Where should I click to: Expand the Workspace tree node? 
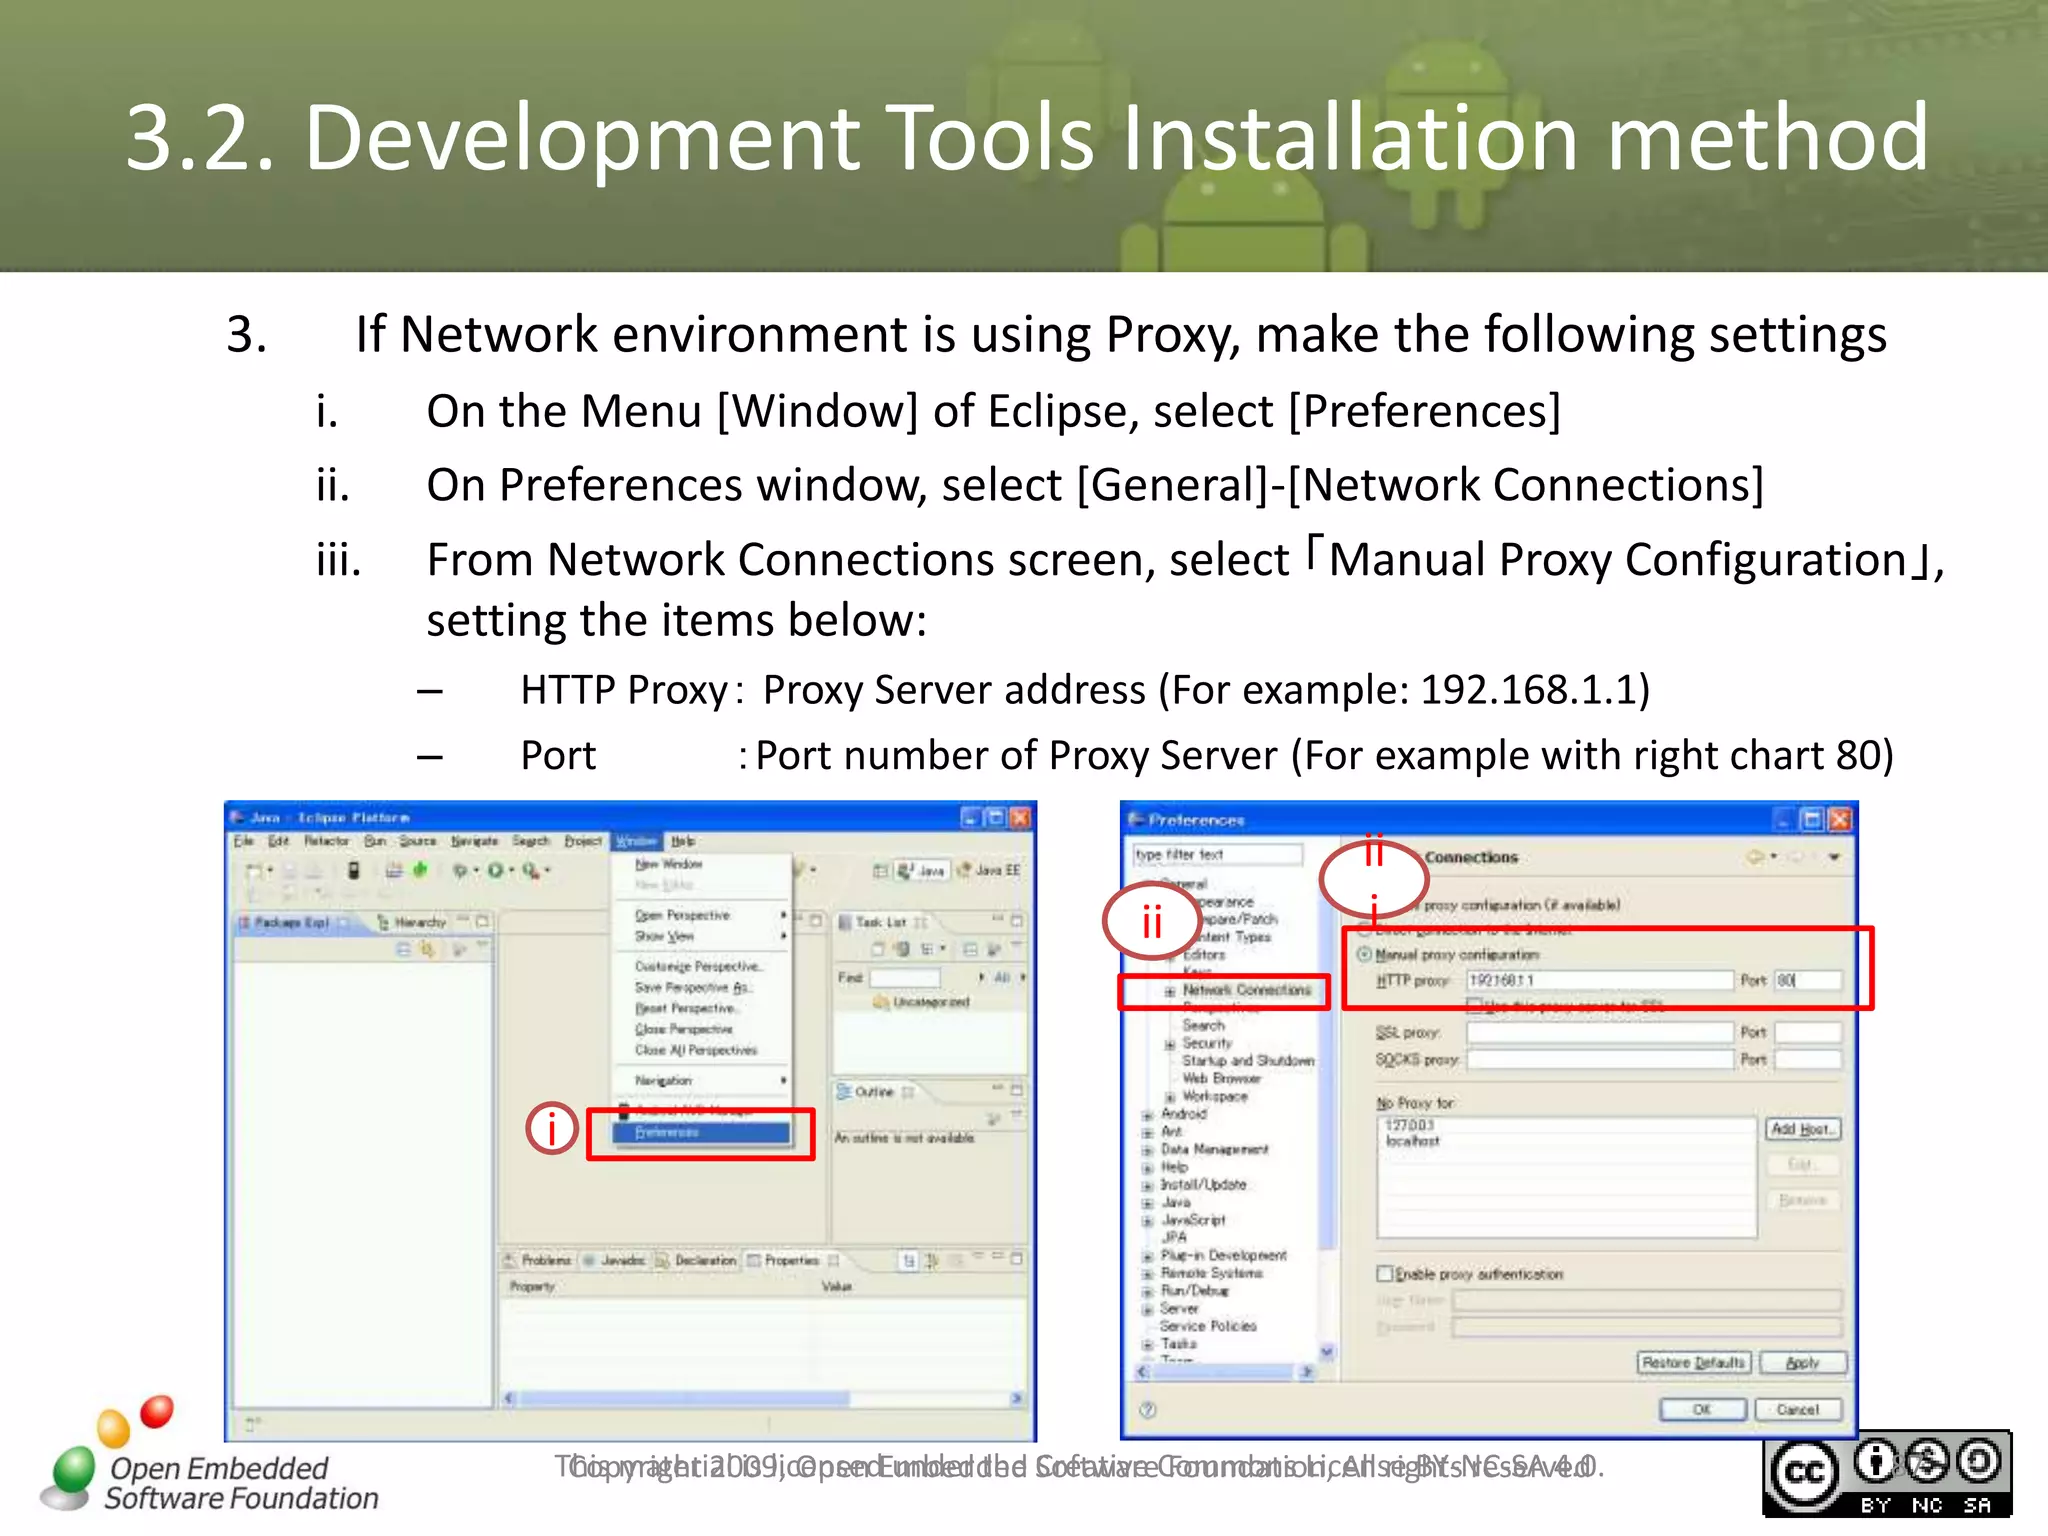pyautogui.click(x=1169, y=1097)
